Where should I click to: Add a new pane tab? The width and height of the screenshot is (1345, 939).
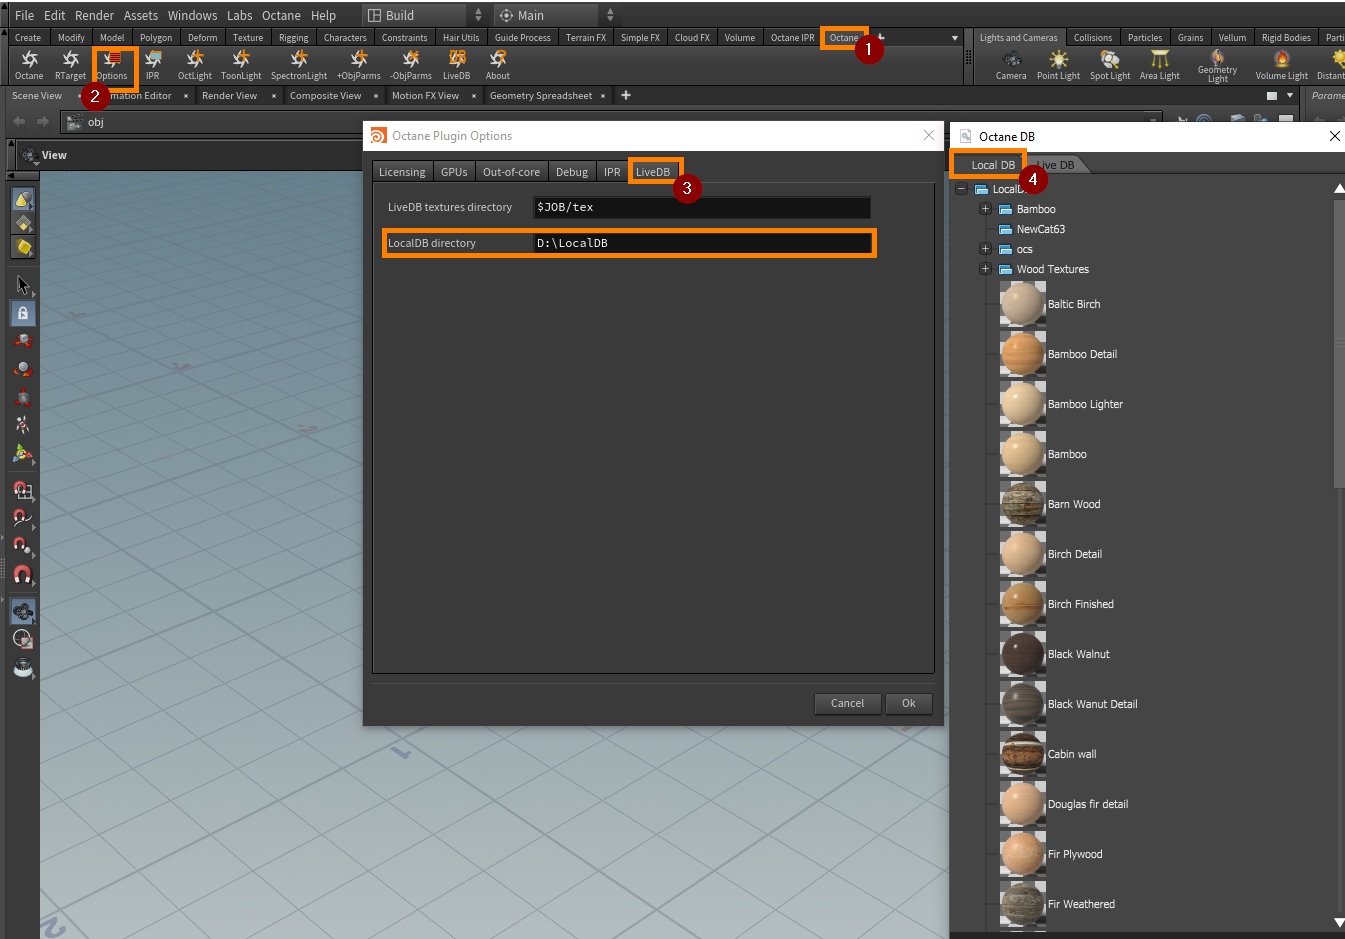pos(626,95)
